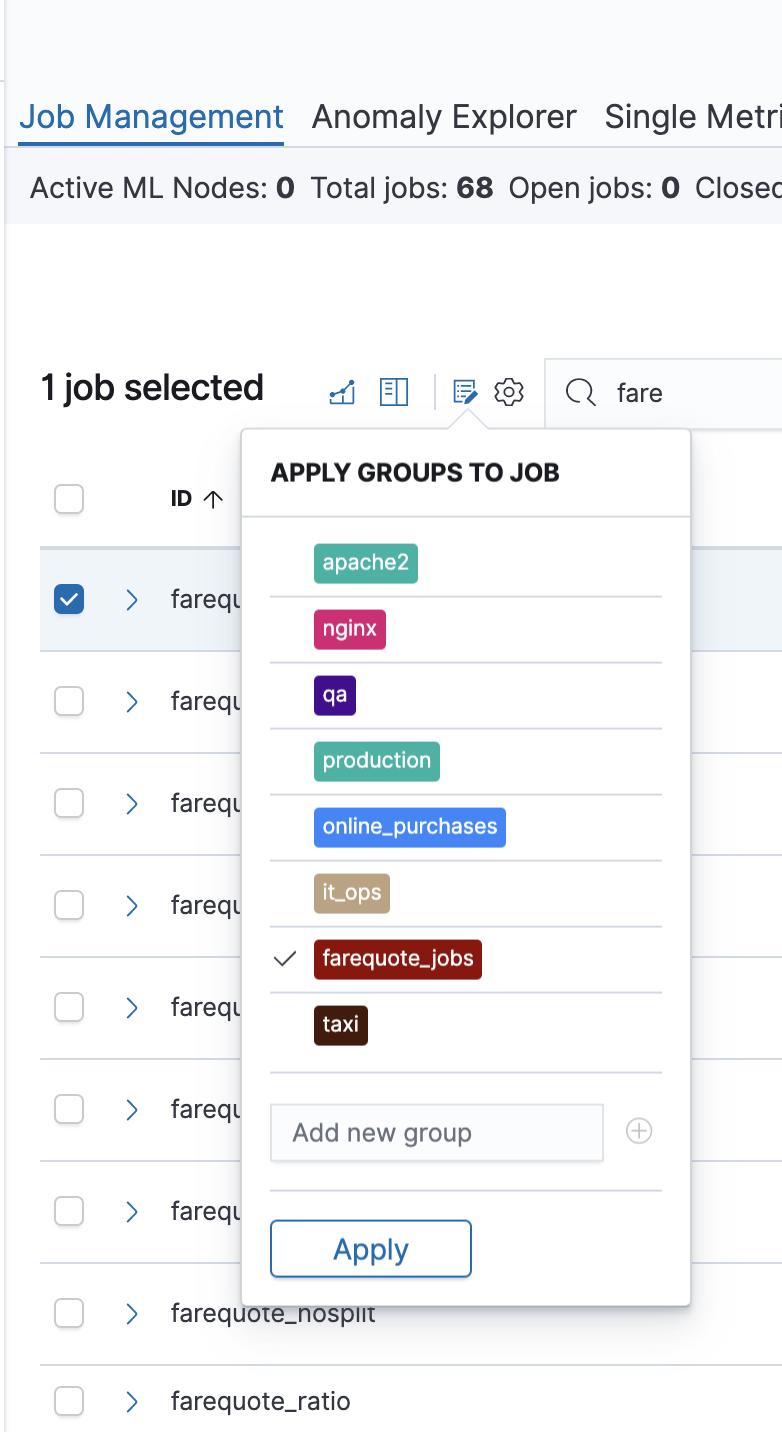Expand the farequote_ratio row details
The width and height of the screenshot is (782, 1432).
(132, 1402)
